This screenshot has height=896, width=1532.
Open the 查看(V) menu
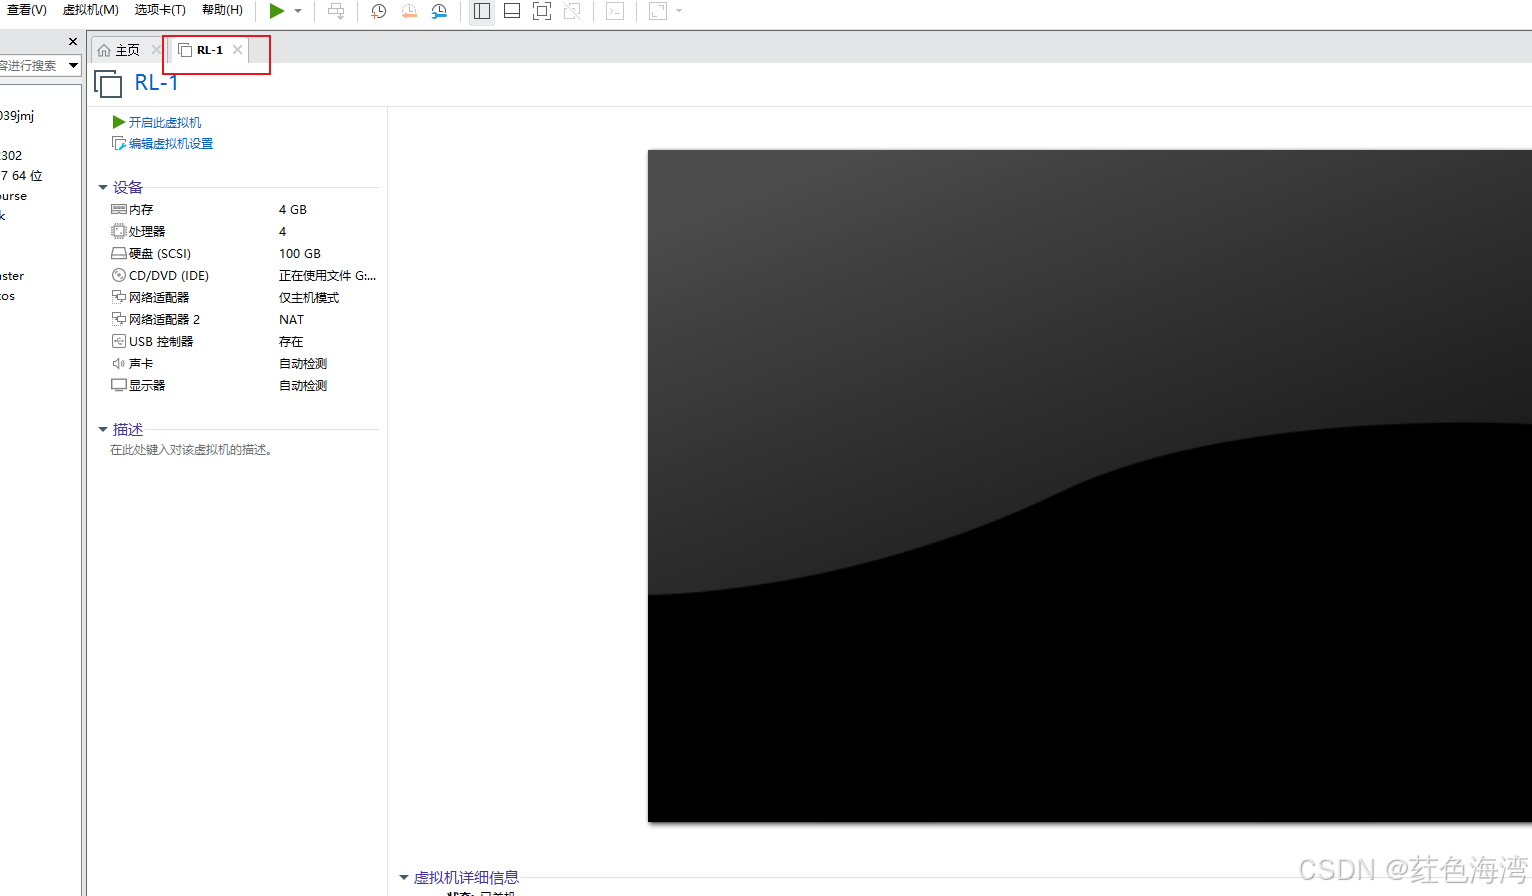click(x=26, y=10)
